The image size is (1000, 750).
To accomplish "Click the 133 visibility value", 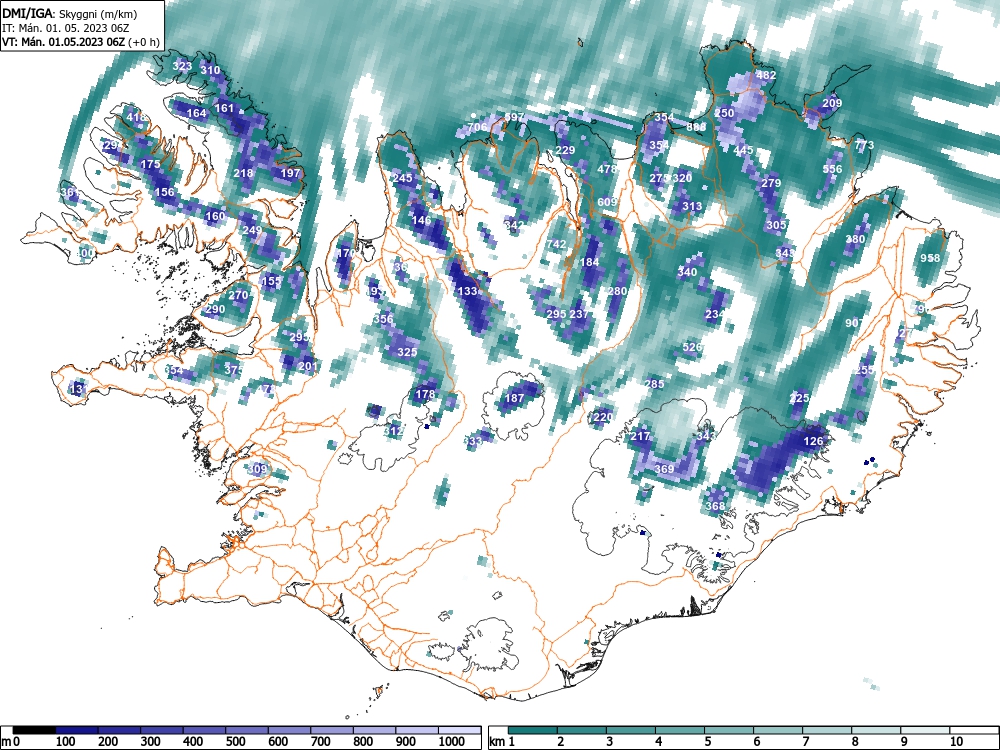I will [x=467, y=291].
